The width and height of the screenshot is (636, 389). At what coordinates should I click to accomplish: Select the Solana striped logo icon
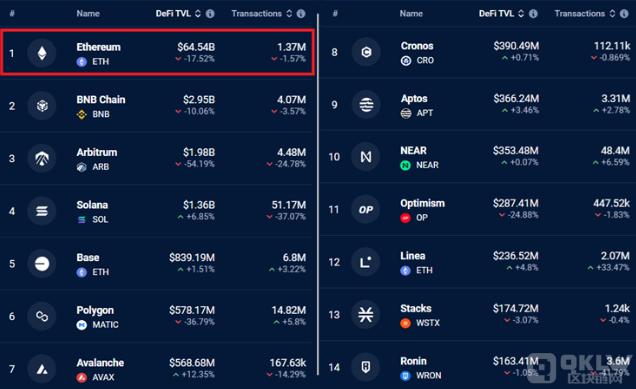[42, 211]
